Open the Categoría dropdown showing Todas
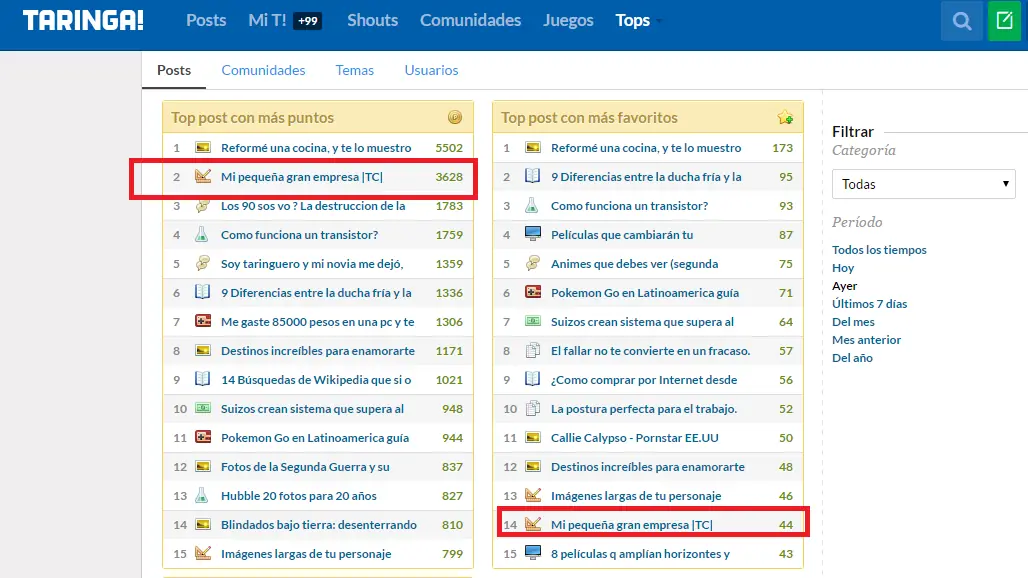The height and width of the screenshot is (578, 1028). (x=924, y=184)
